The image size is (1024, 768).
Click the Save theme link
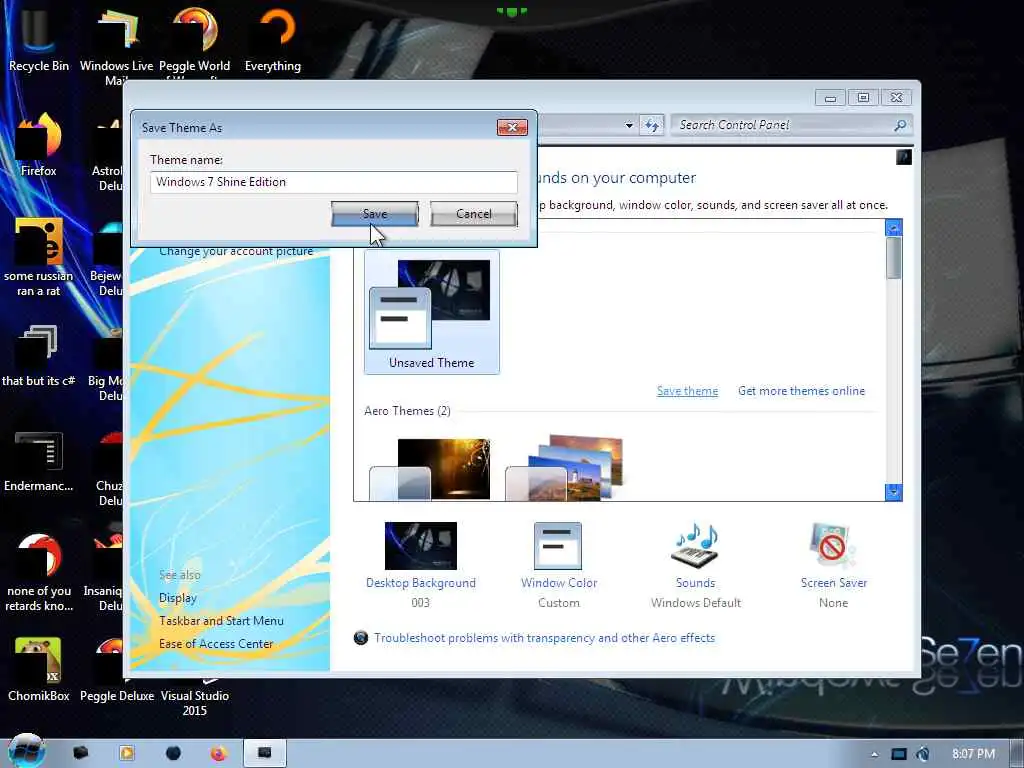[687, 391]
